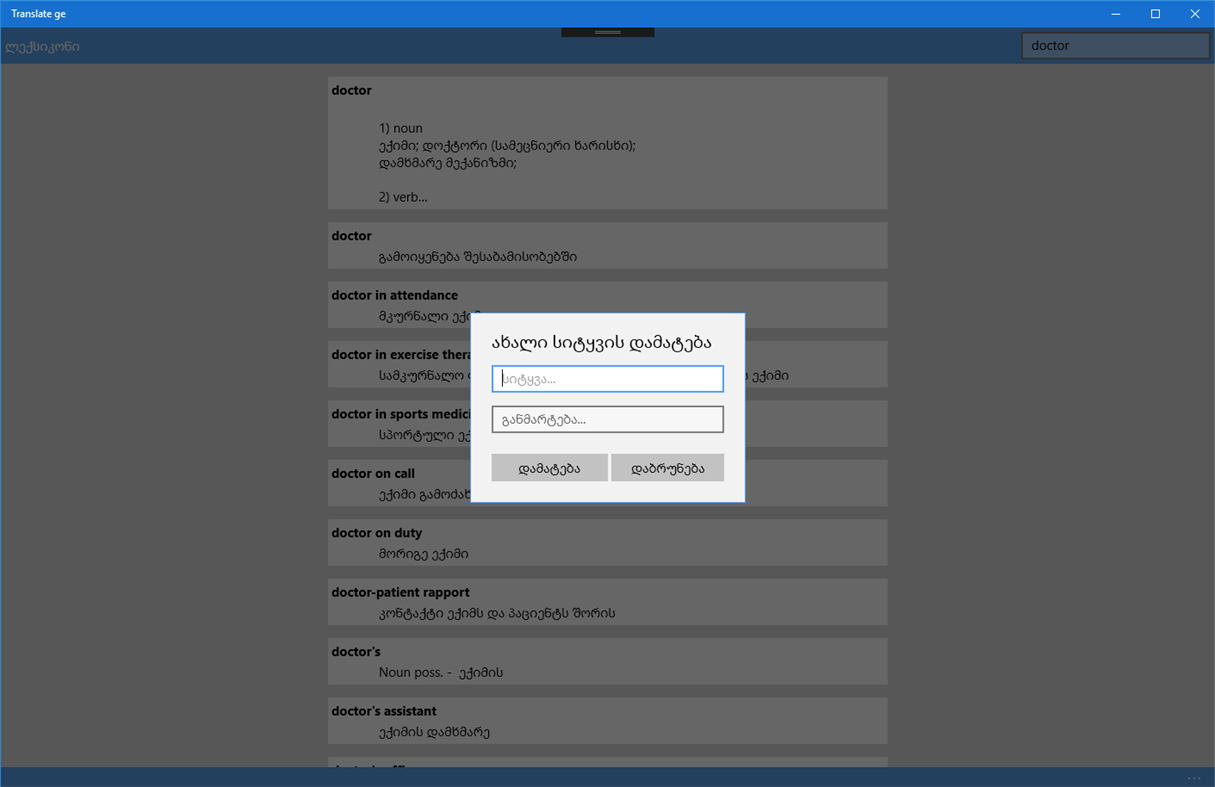Open the "doctor in sports medicine" entry
This screenshot has height=787, width=1215.
tap(400, 423)
